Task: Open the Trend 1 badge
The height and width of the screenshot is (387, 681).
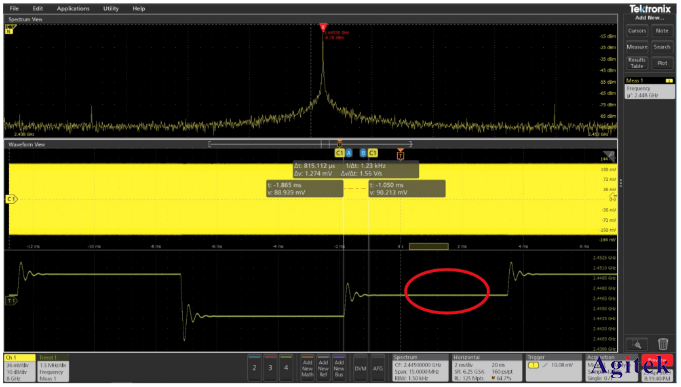Action: pos(53,368)
